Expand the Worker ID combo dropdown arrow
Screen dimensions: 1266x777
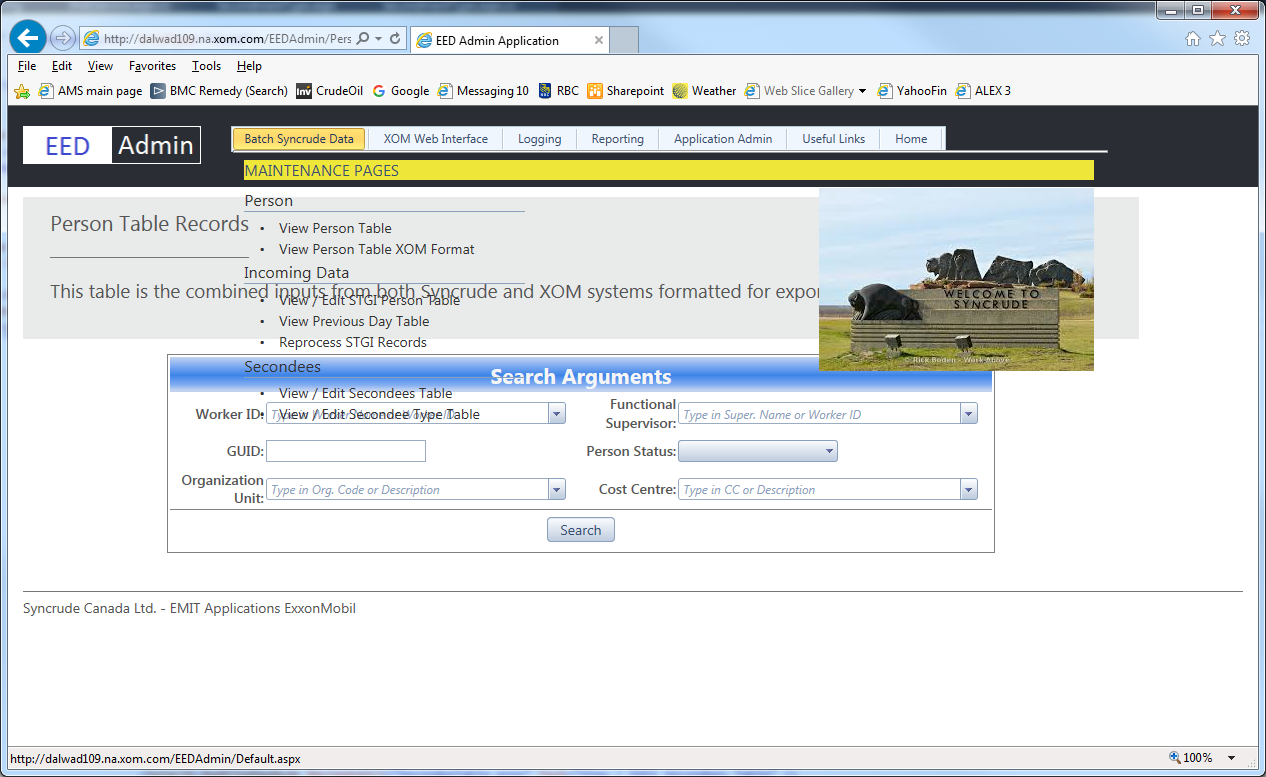click(557, 414)
